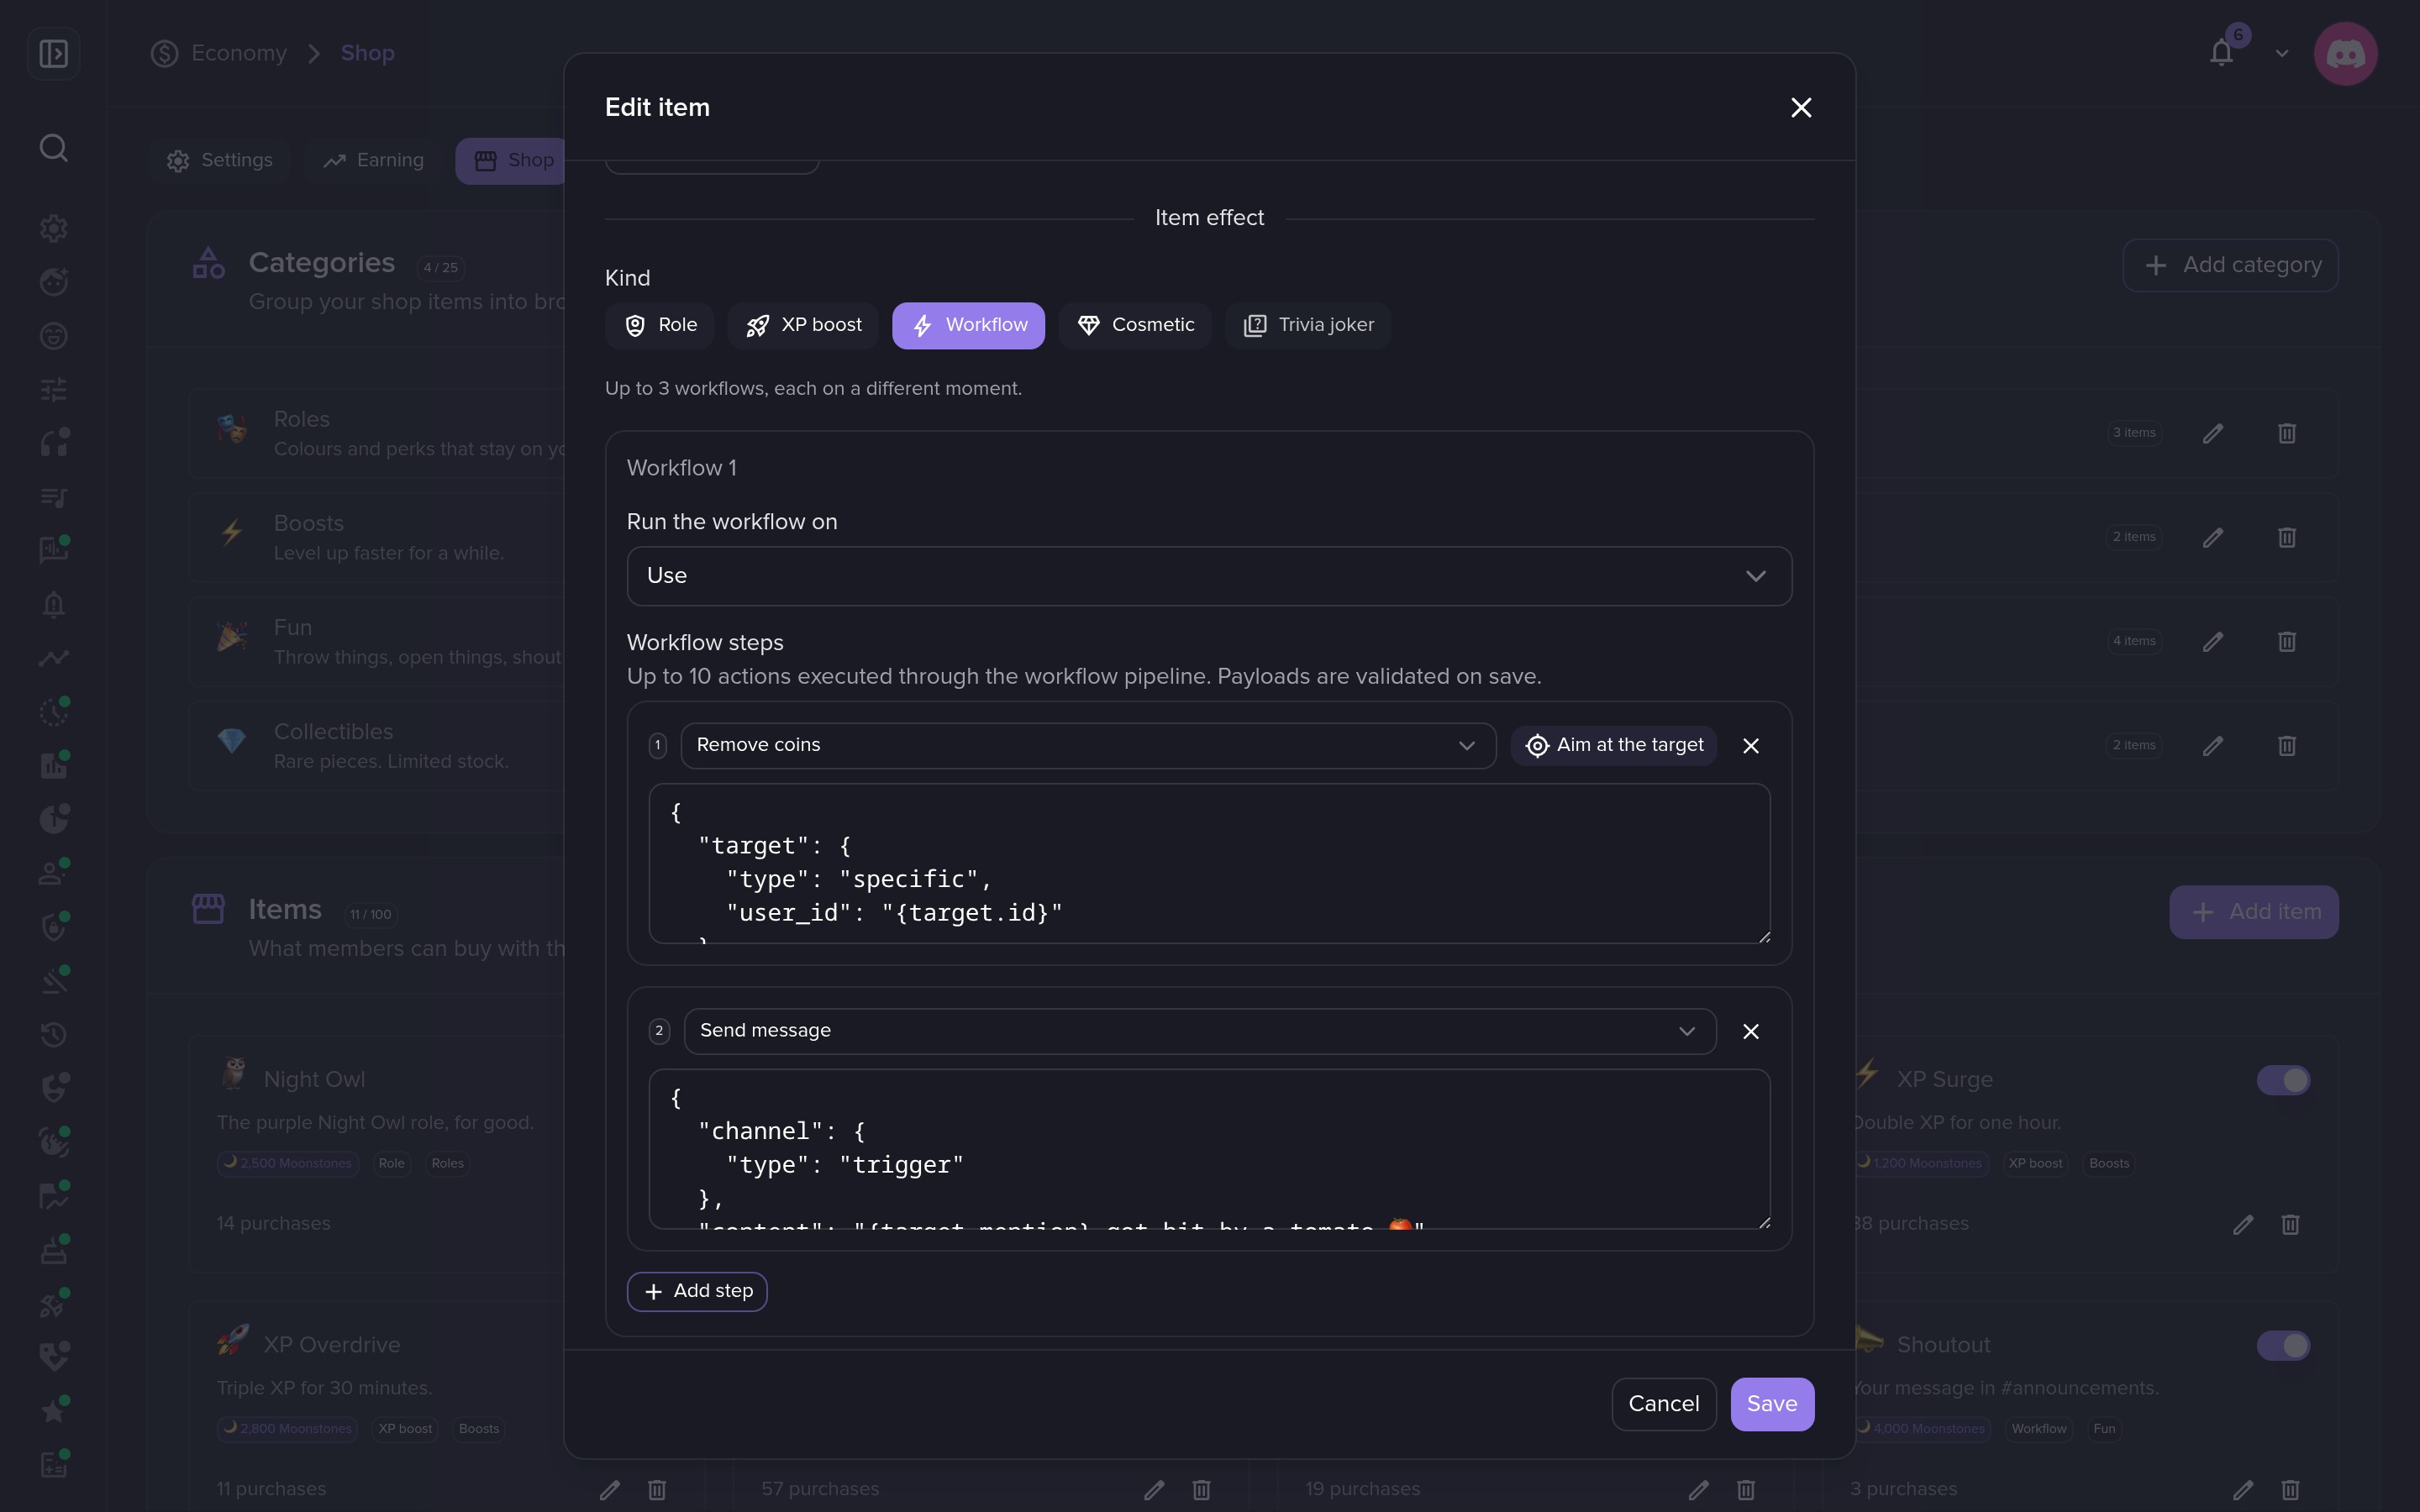The image size is (2420, 1512).
Task: Switch to the Earning tab
Action: tap(373, 160)
